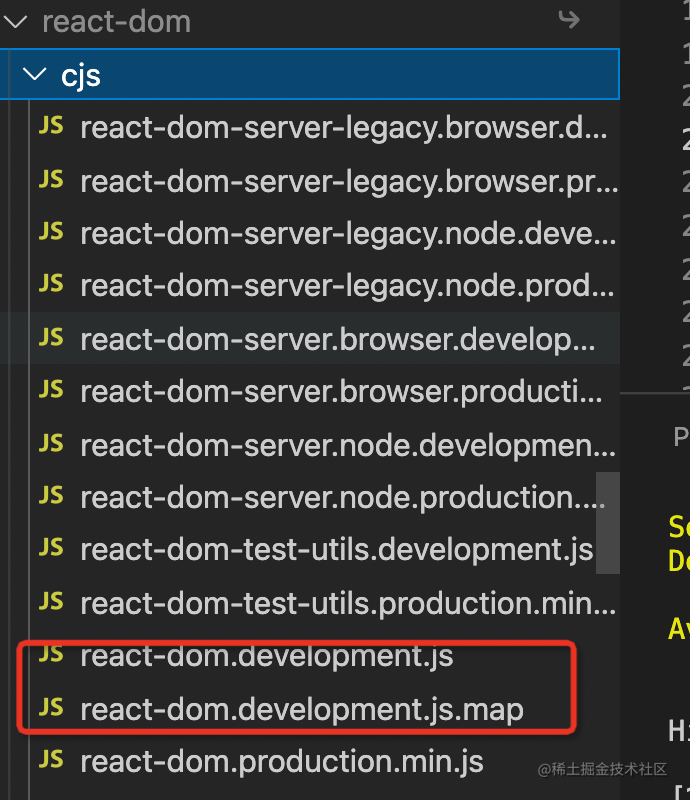This screenshot has width=690, height=800.
Task: Click JS icon of react-dom-server.browser.develop...
Action: click(x=51, y=337)
